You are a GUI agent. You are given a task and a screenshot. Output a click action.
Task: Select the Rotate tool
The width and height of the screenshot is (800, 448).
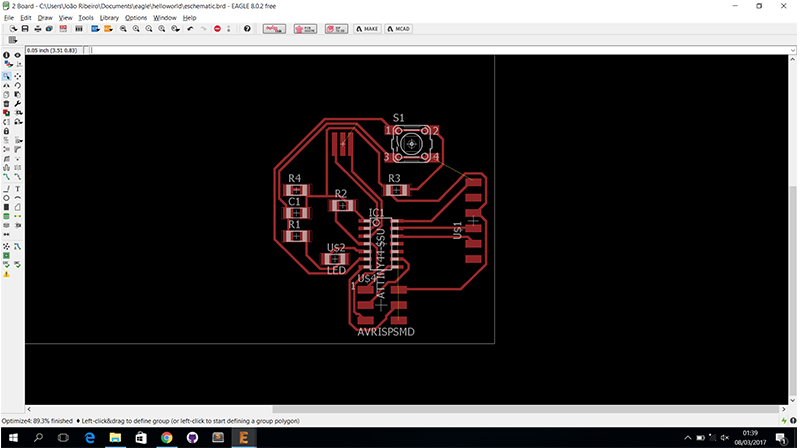18,85
